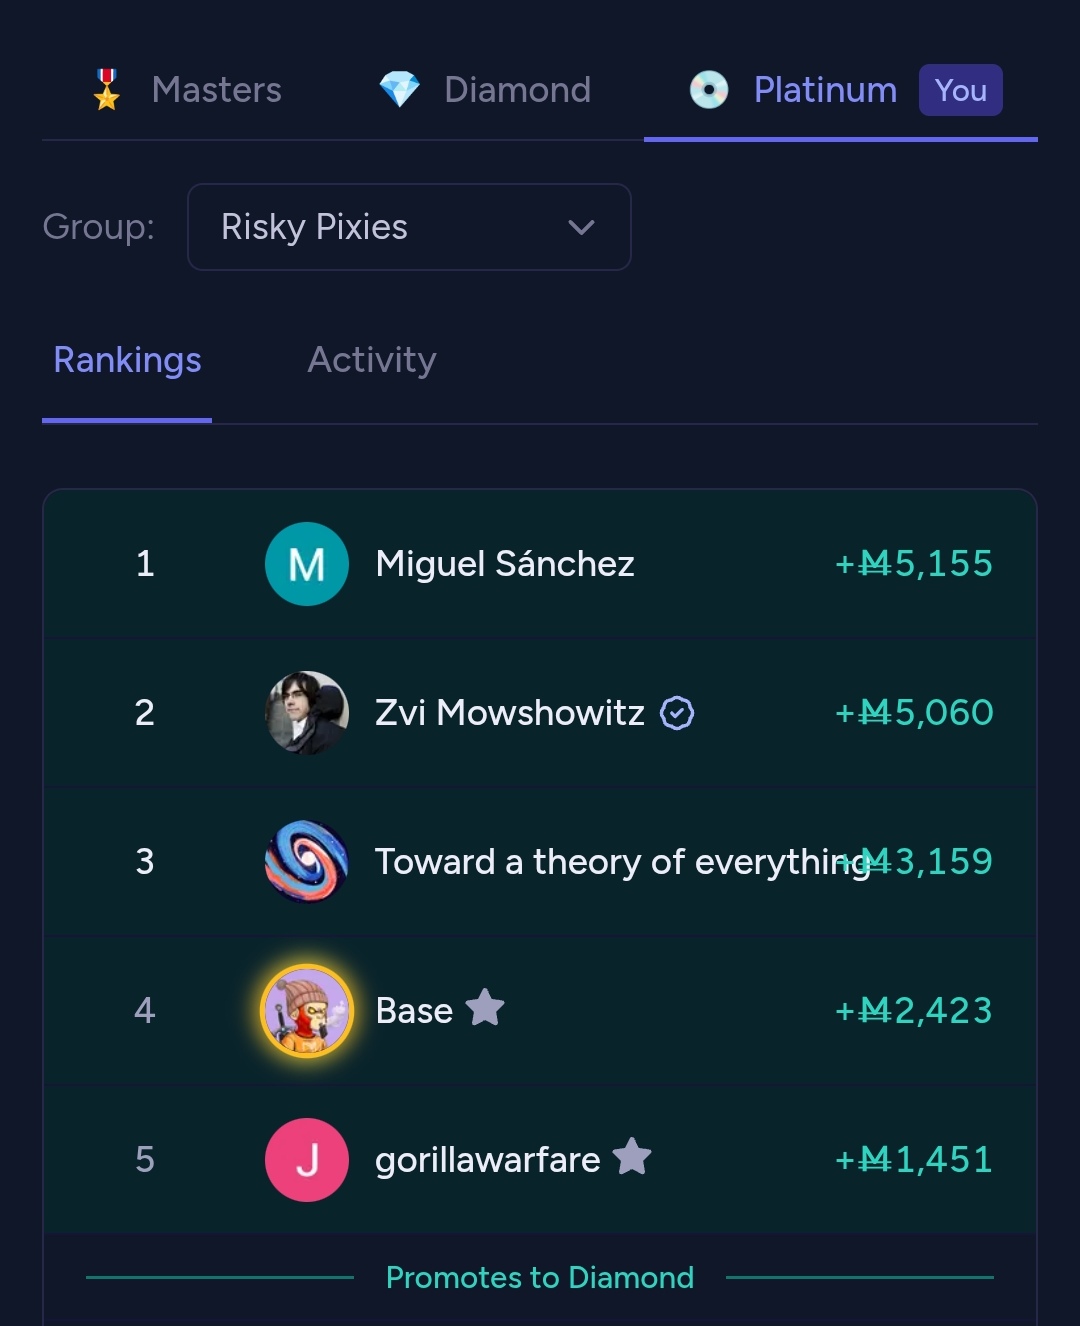Click Zvi Mowshowitz's verified badge icon

pyautogui.click(x=677, y=713)
